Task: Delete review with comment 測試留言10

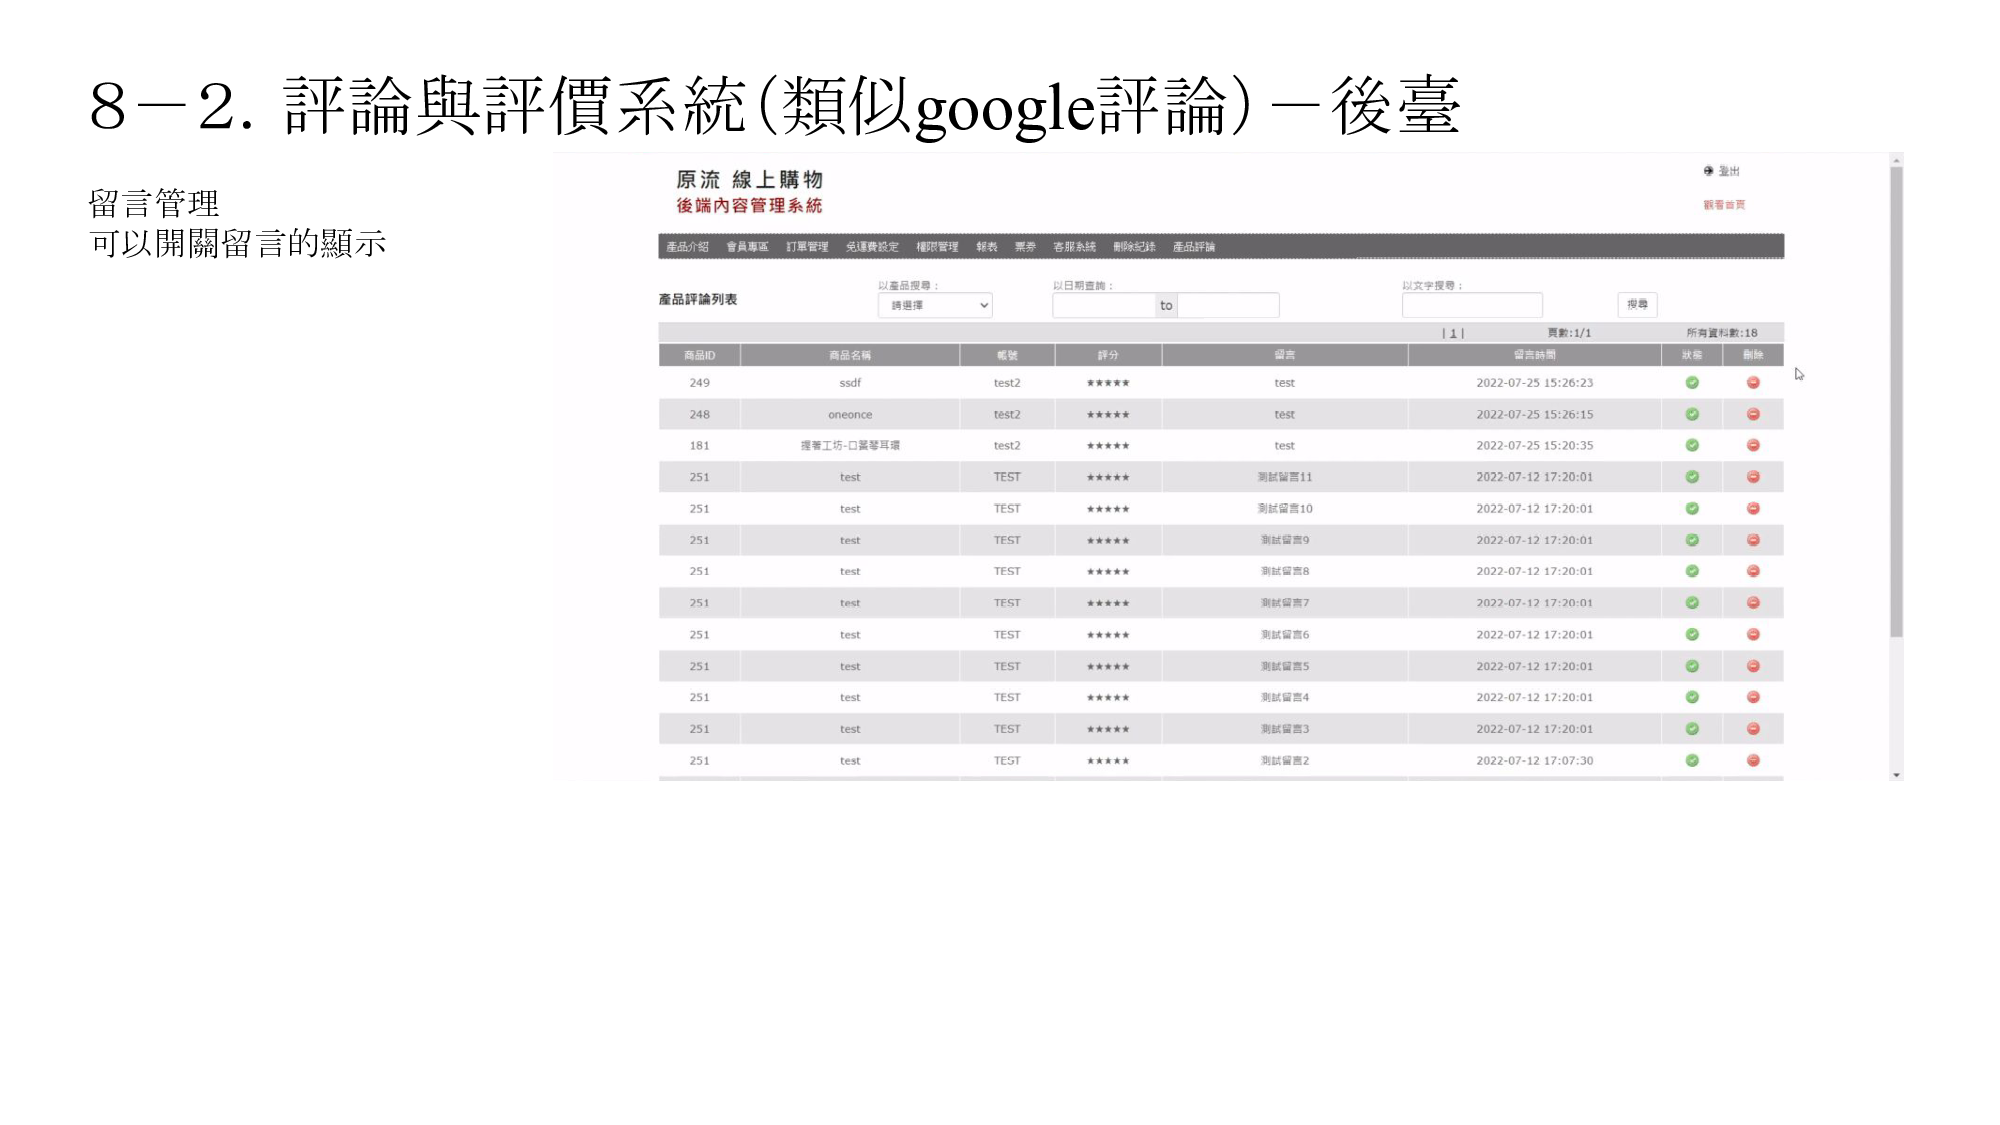Action: click(x=1753, y=509)
